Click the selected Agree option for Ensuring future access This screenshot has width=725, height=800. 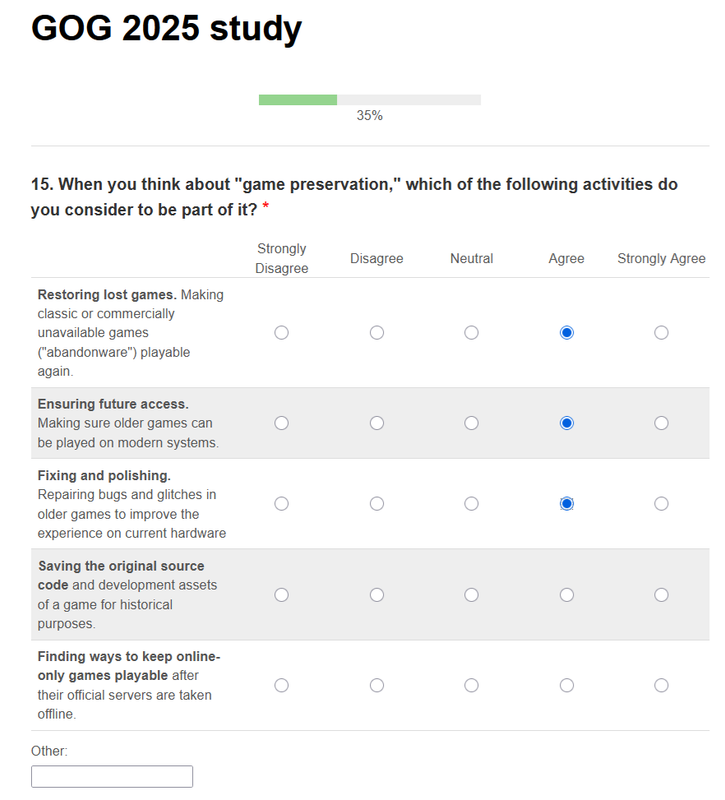point(566,423)
